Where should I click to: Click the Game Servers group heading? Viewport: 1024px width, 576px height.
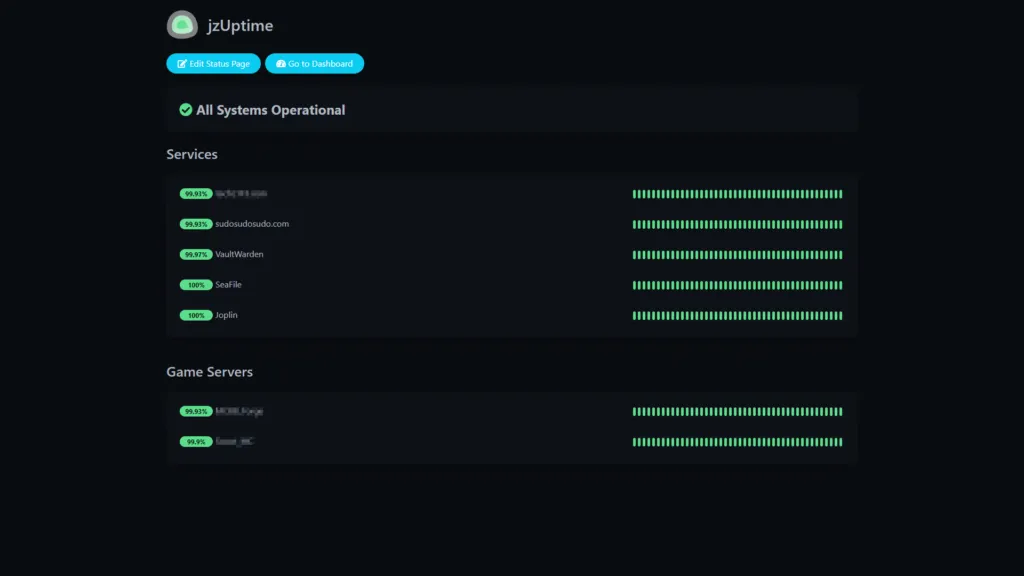[x=209, y=372]
